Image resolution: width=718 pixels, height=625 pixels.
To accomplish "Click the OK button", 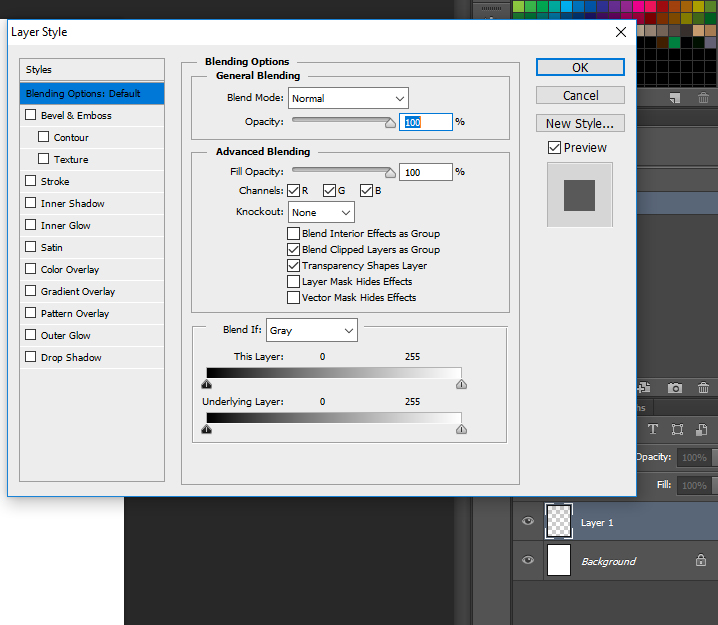I will 580,67.
